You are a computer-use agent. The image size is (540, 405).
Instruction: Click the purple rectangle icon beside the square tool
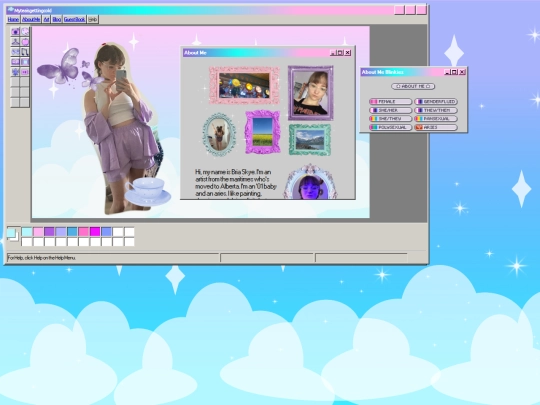15,62
